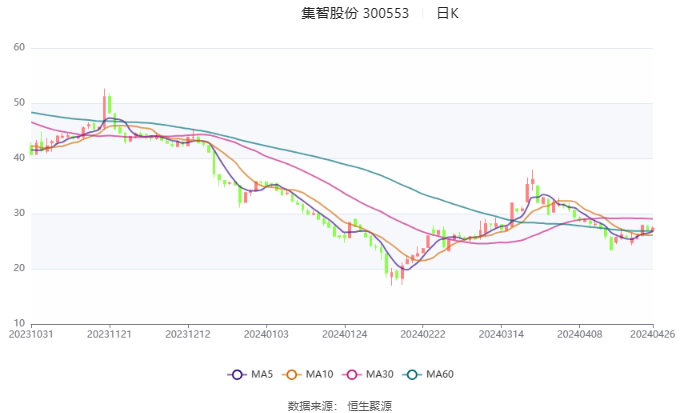
Task: Click y-axis value 30
Action: [19, 213]
